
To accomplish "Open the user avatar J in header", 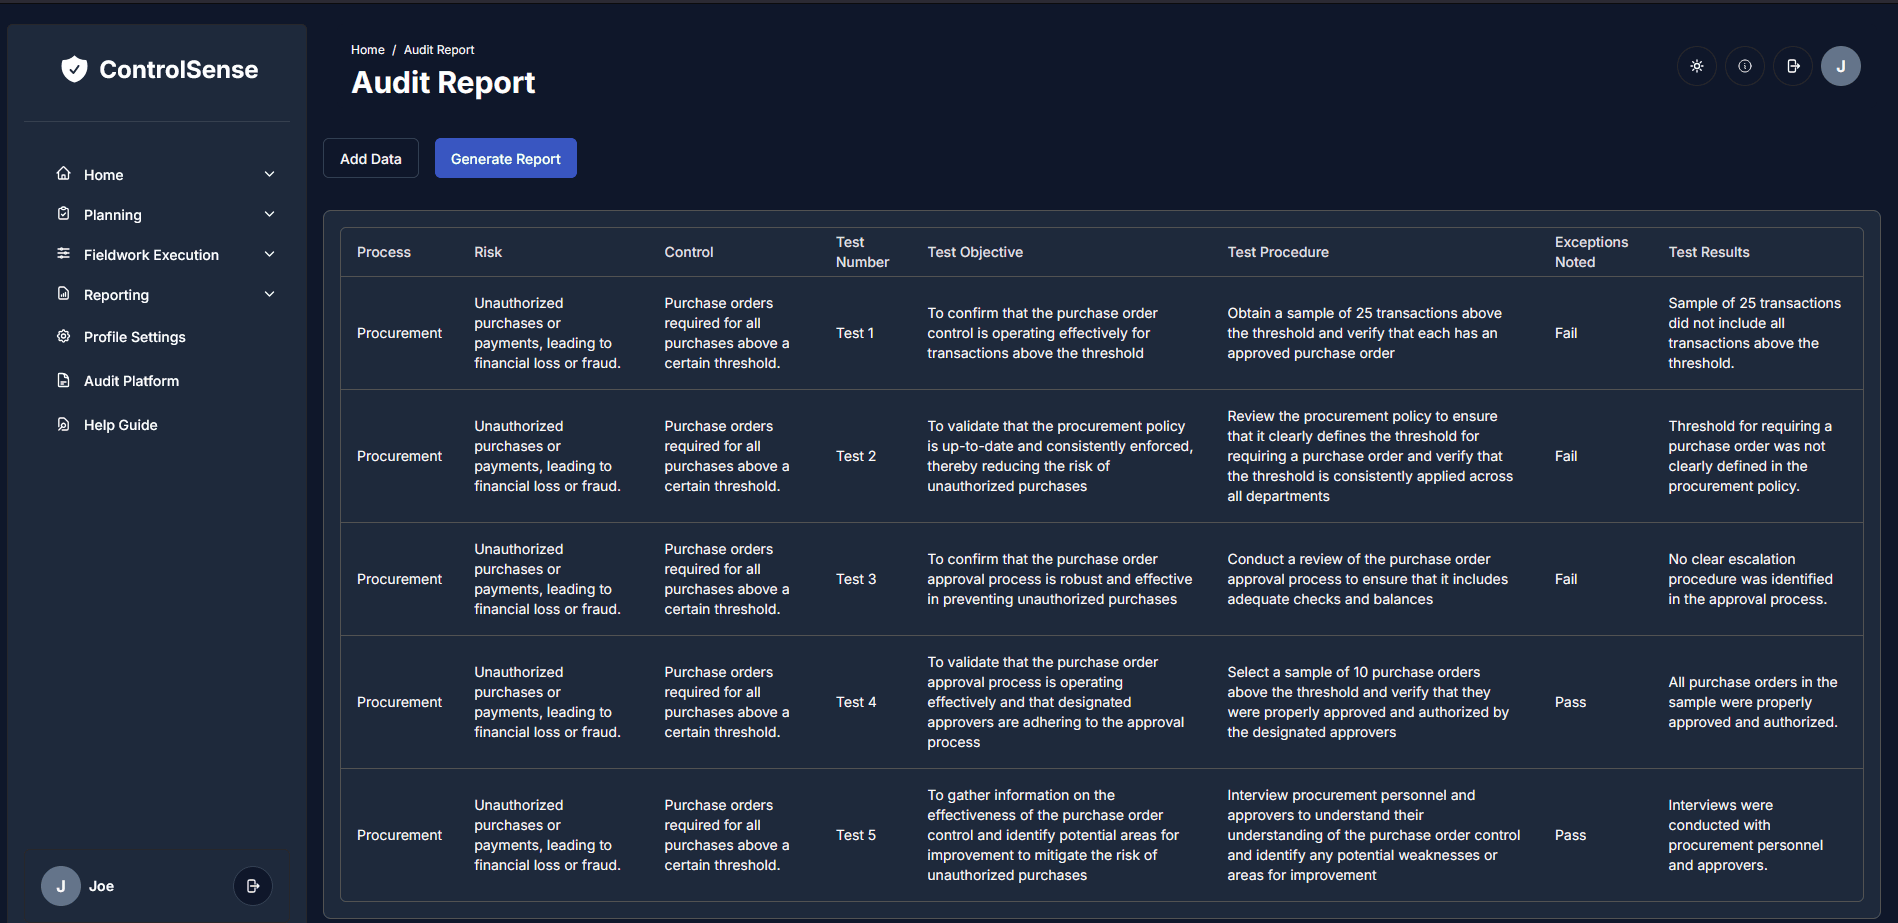I will click(1840, 66).
